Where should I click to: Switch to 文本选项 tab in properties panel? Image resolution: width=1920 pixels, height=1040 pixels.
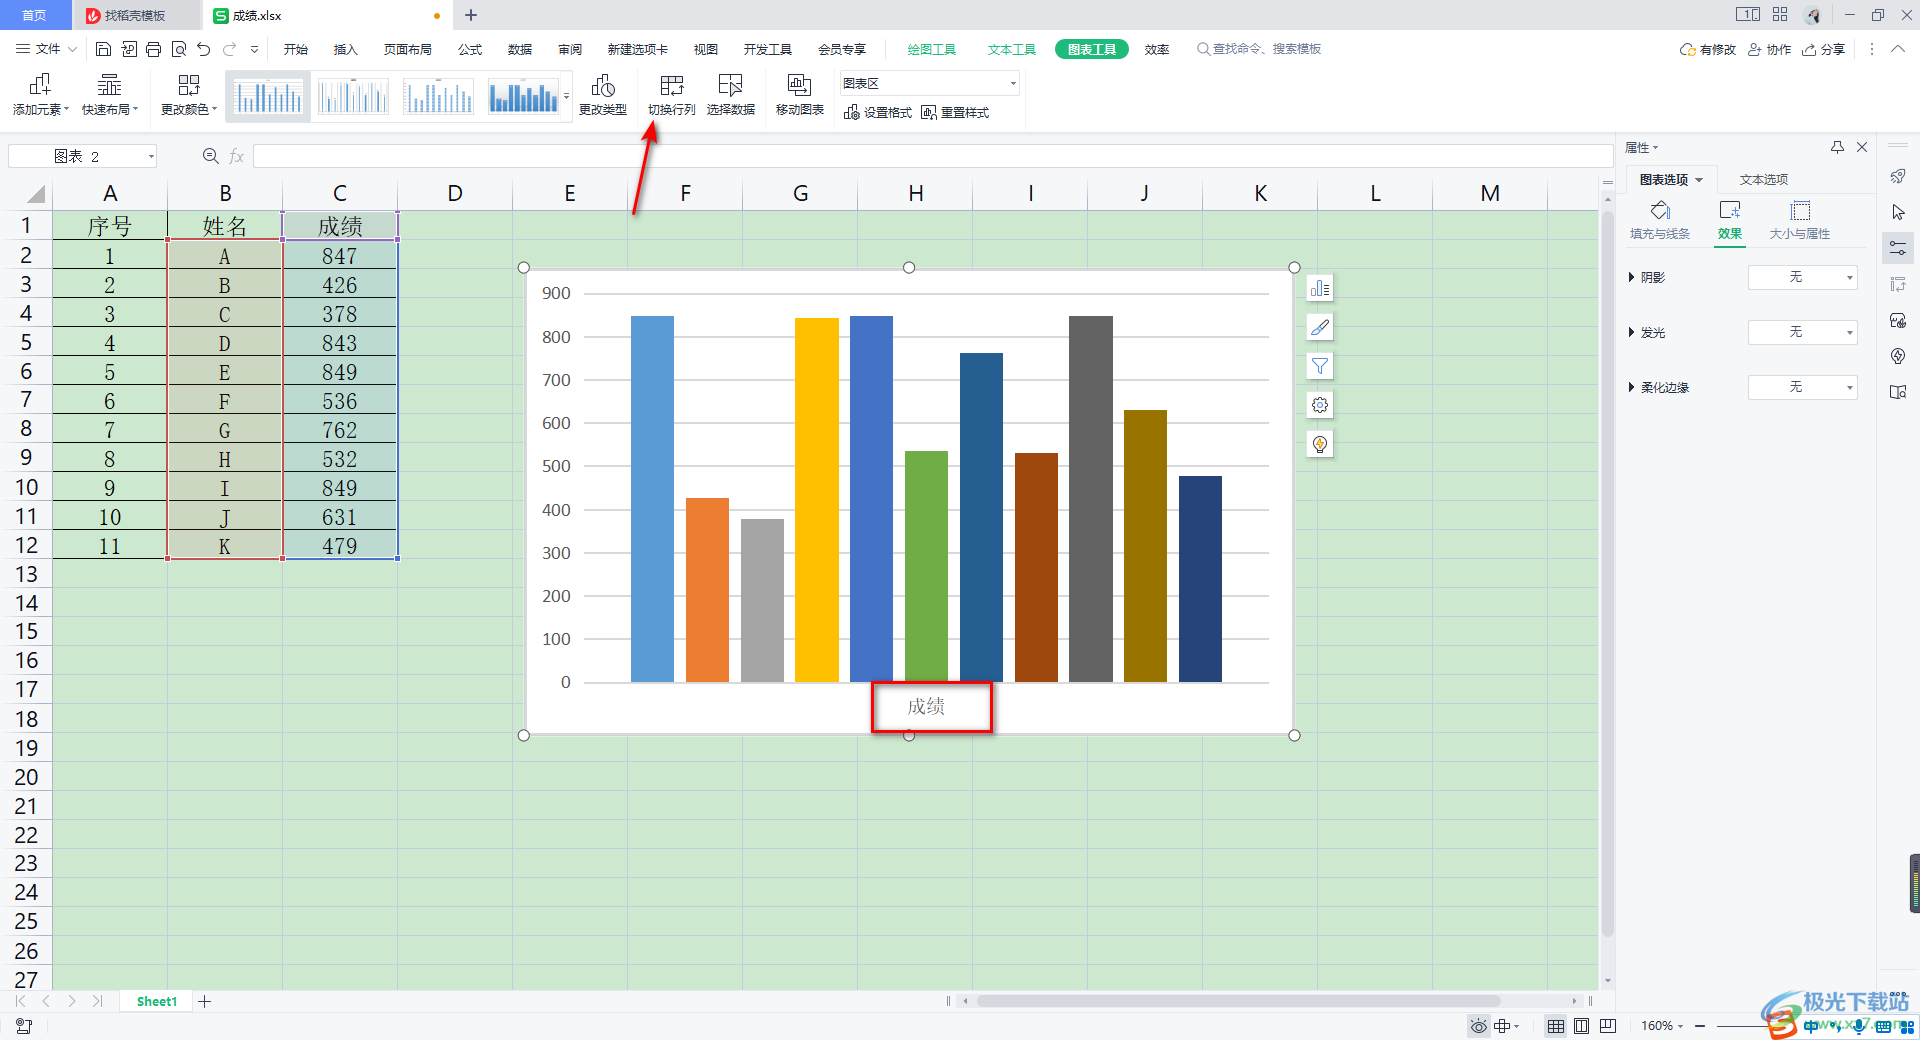click(1764, 180)
